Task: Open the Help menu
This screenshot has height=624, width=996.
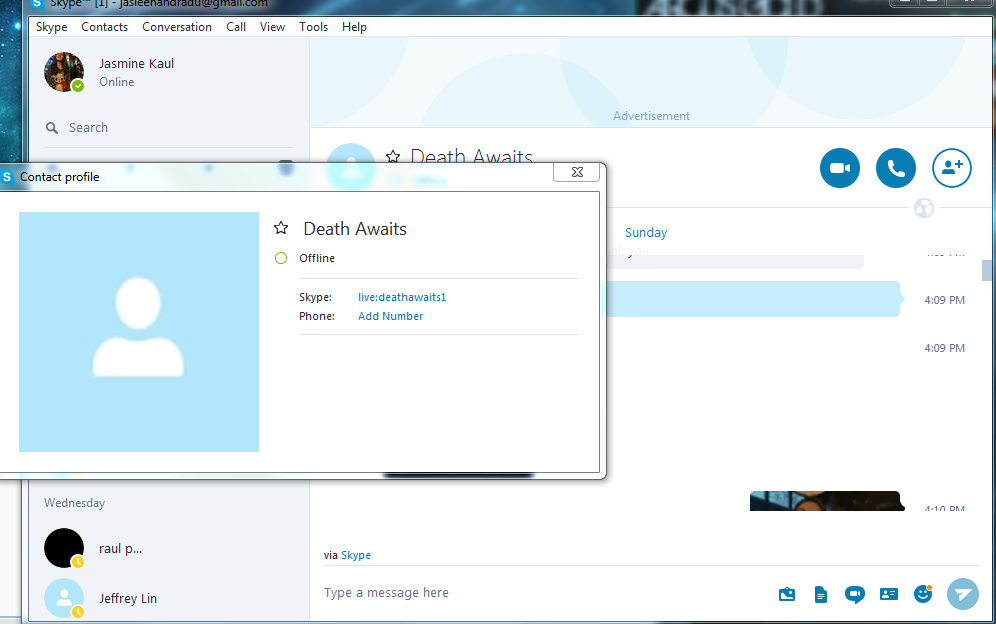Action: tap(354, 27)
